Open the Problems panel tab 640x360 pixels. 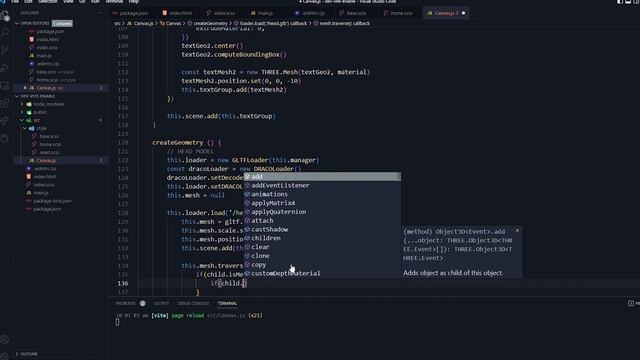pyautogui.click(x=131, y=303)
